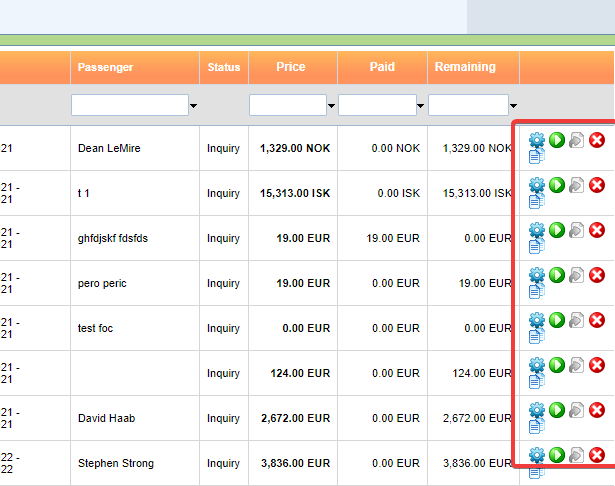This screenshot has width=615, height=486.
Task: Delete David Haab booking with red X
Action: pyautogui.click(x=597, y=410)
